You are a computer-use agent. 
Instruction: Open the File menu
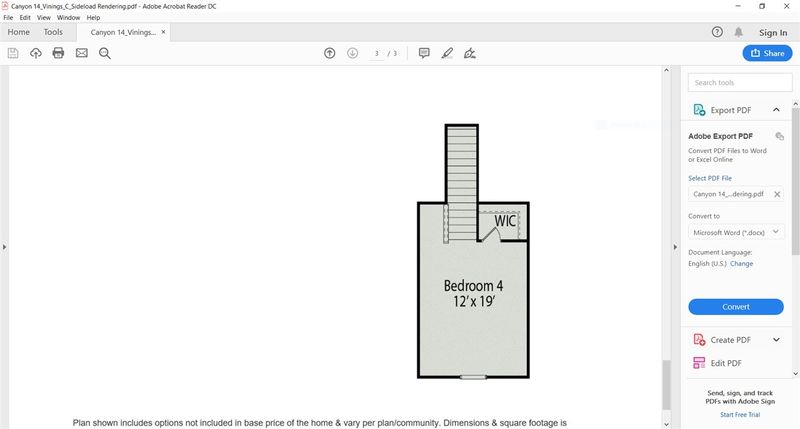(8, 17)
